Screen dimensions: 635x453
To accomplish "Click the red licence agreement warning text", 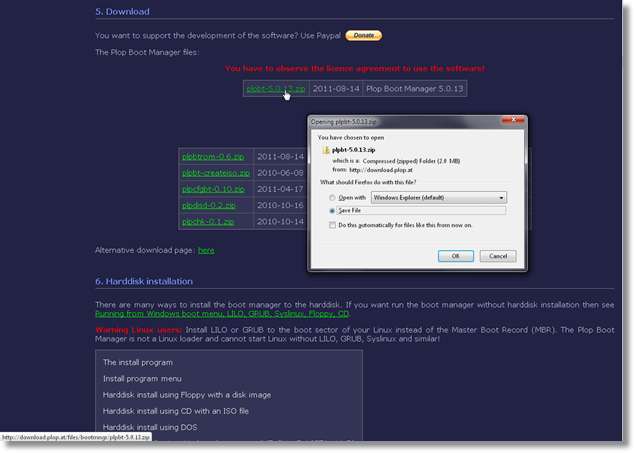I will tap(355, 68).
